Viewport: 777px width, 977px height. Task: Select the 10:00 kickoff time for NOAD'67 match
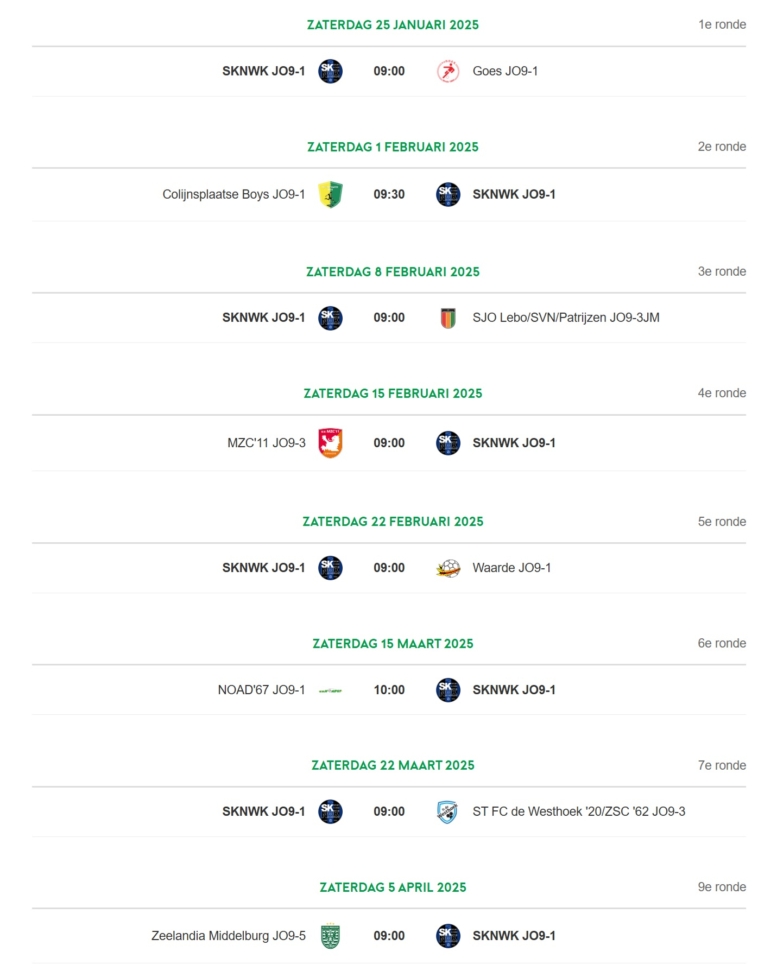(x=389, y=690)
